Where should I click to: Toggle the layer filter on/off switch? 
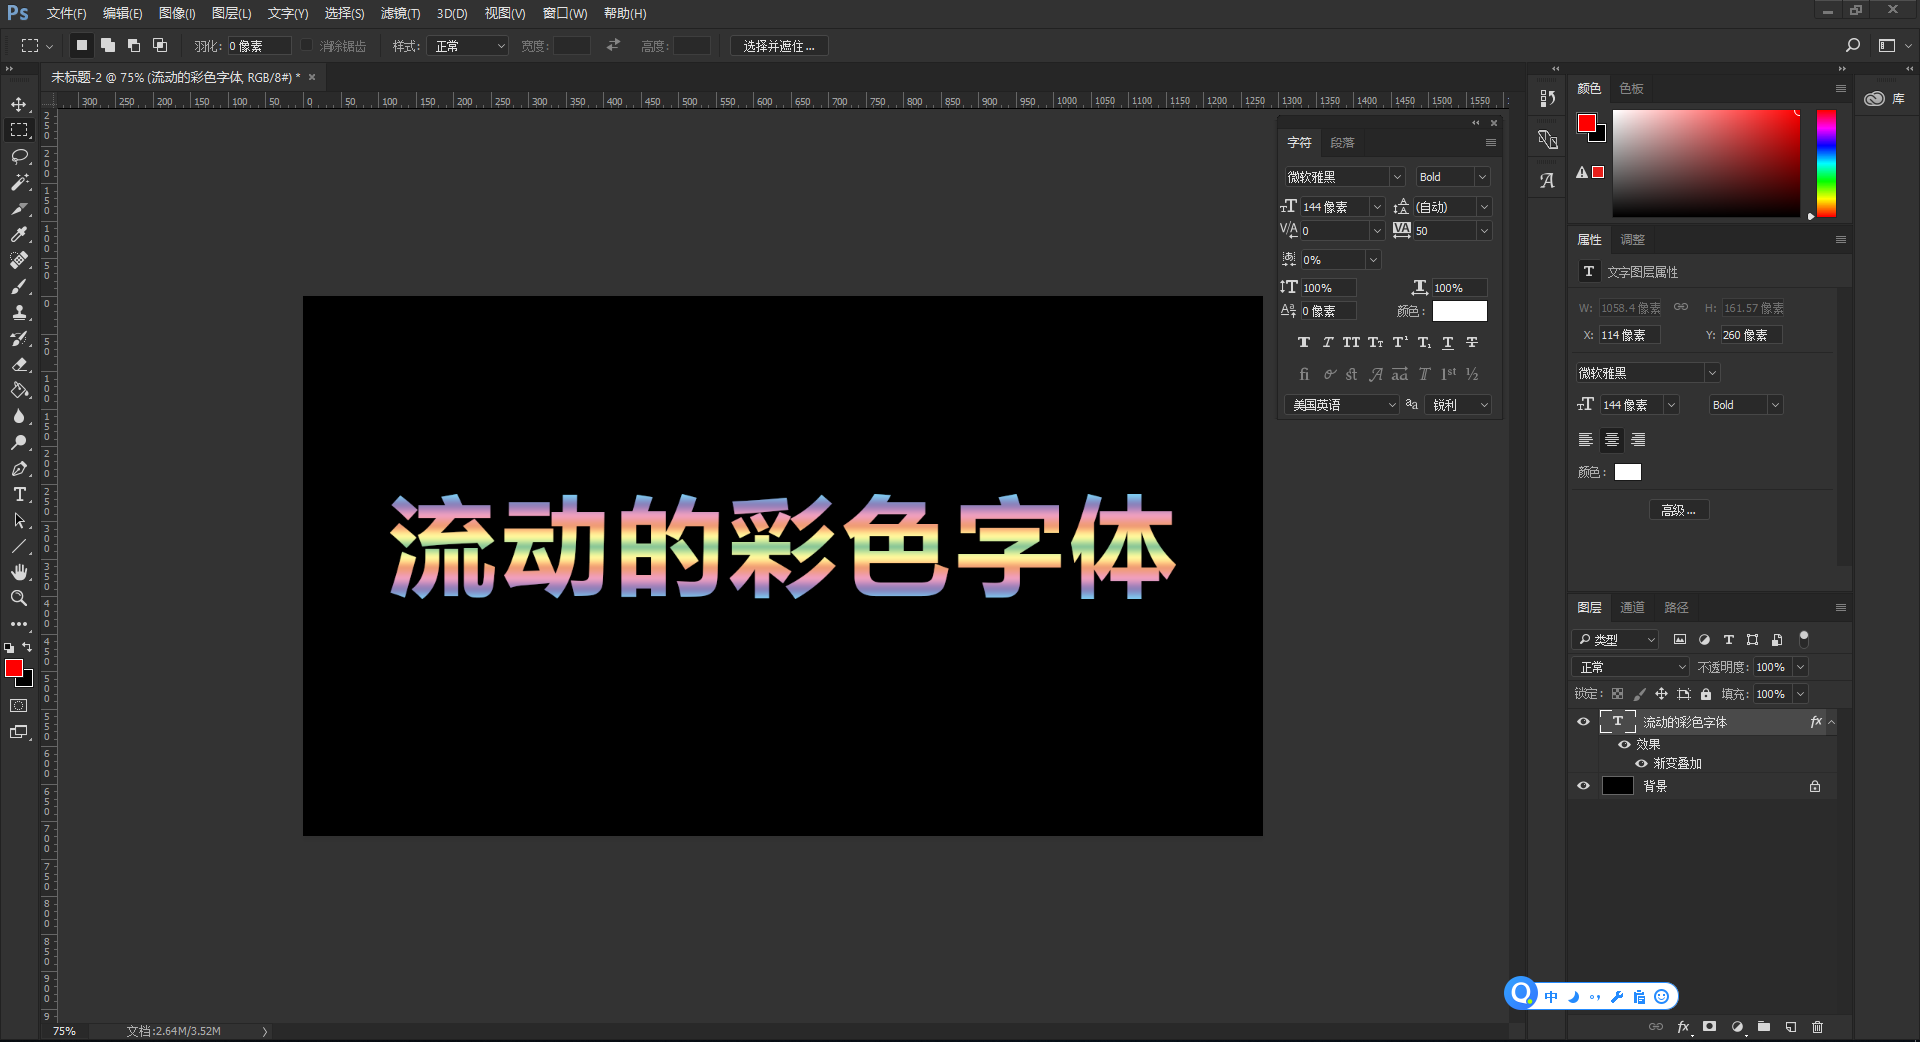click(1804, 638)
